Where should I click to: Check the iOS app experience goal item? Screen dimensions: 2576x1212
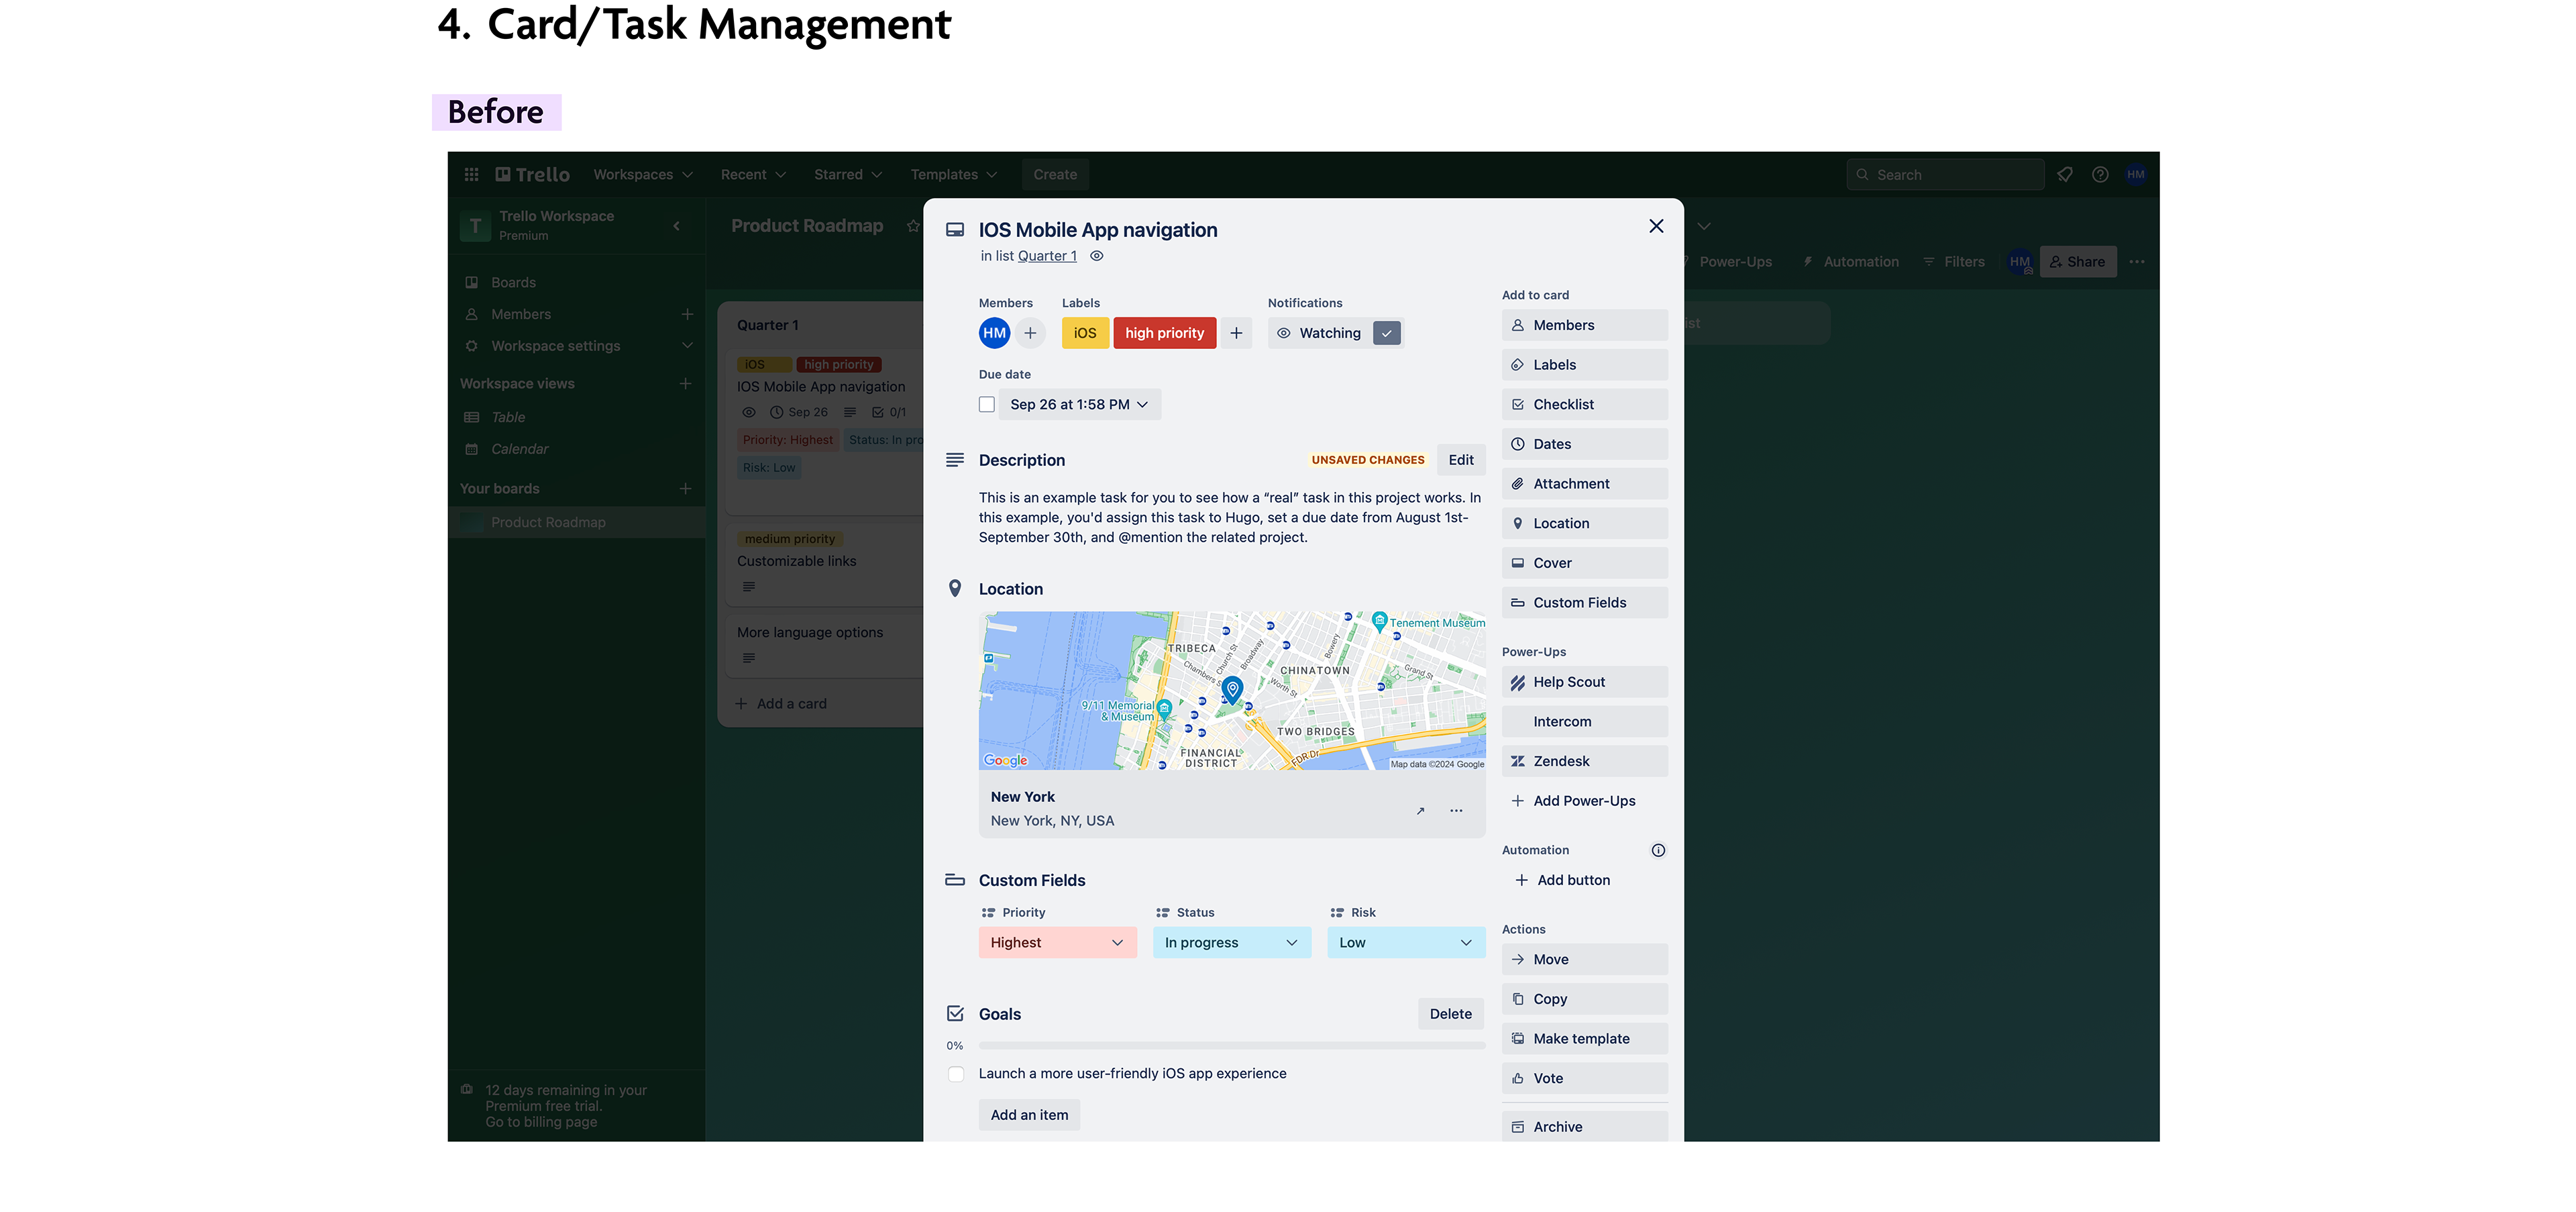tap(956, 1074)
